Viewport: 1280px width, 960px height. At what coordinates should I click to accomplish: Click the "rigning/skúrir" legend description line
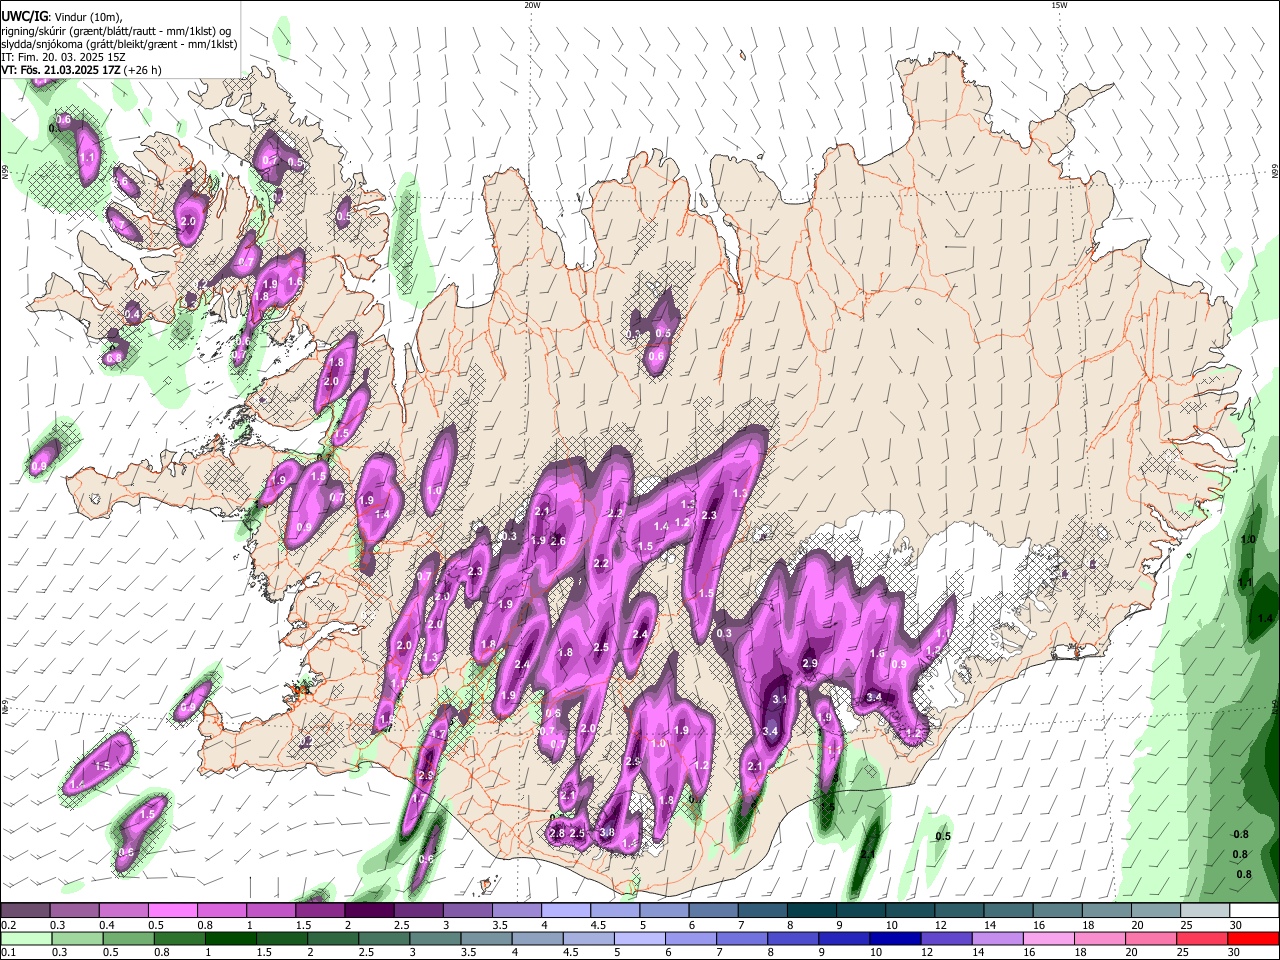[116, 30]
